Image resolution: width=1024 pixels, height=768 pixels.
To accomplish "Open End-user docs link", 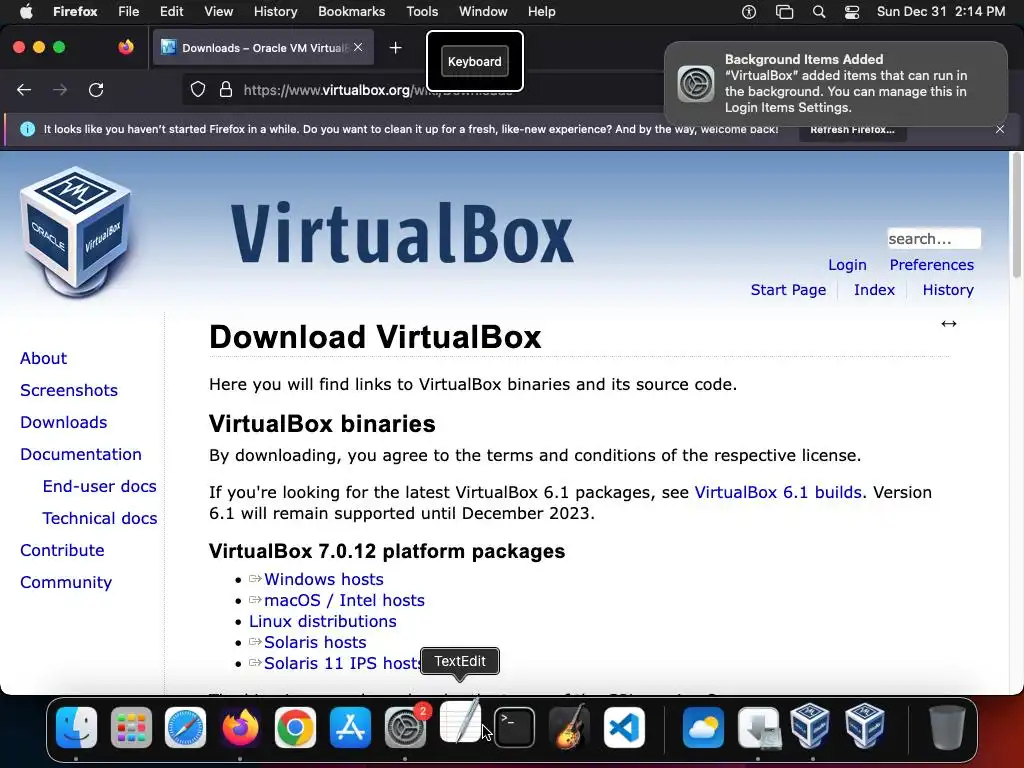I will pyautogui.click(x=99, y=487).
